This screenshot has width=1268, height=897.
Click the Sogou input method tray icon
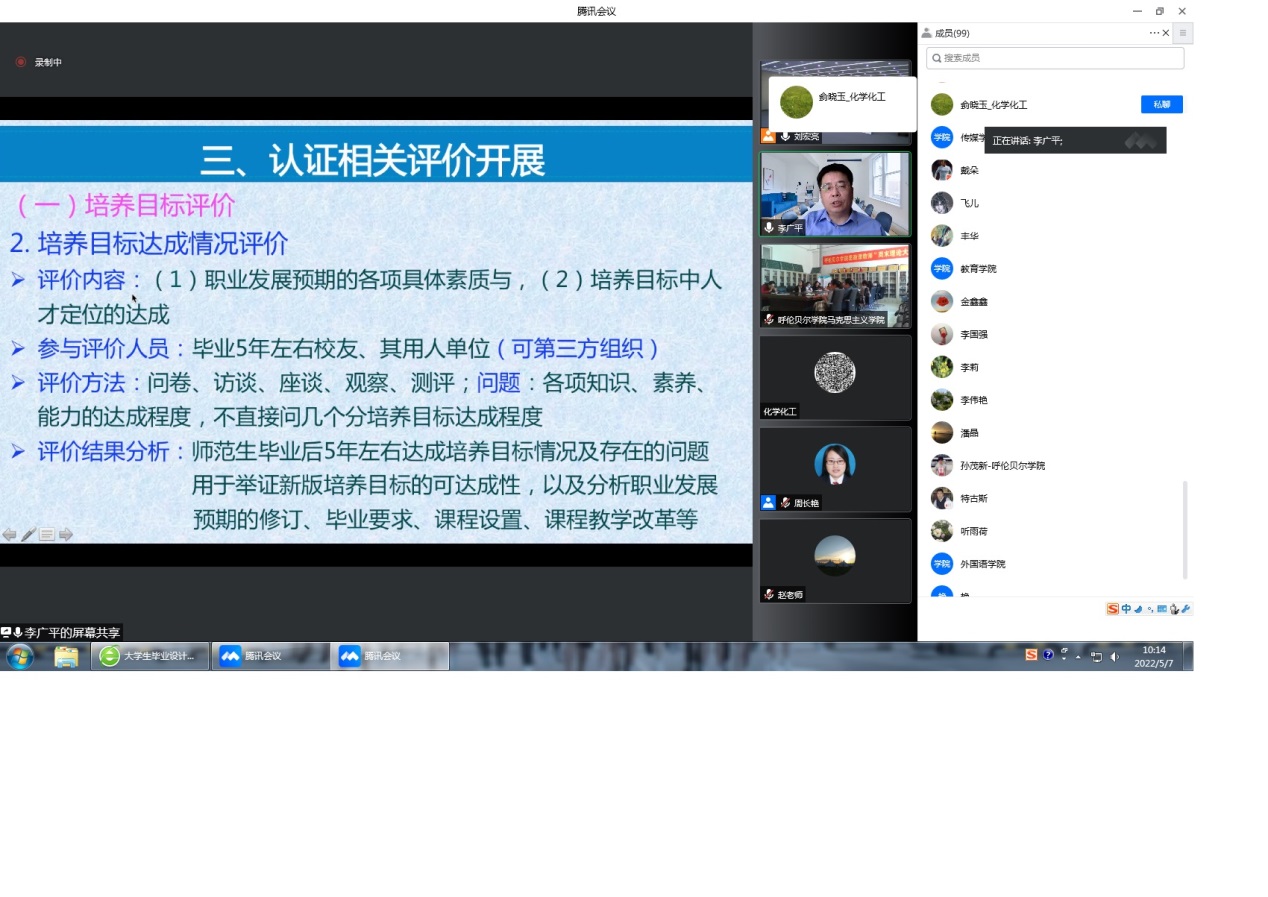pos(1031,655)
